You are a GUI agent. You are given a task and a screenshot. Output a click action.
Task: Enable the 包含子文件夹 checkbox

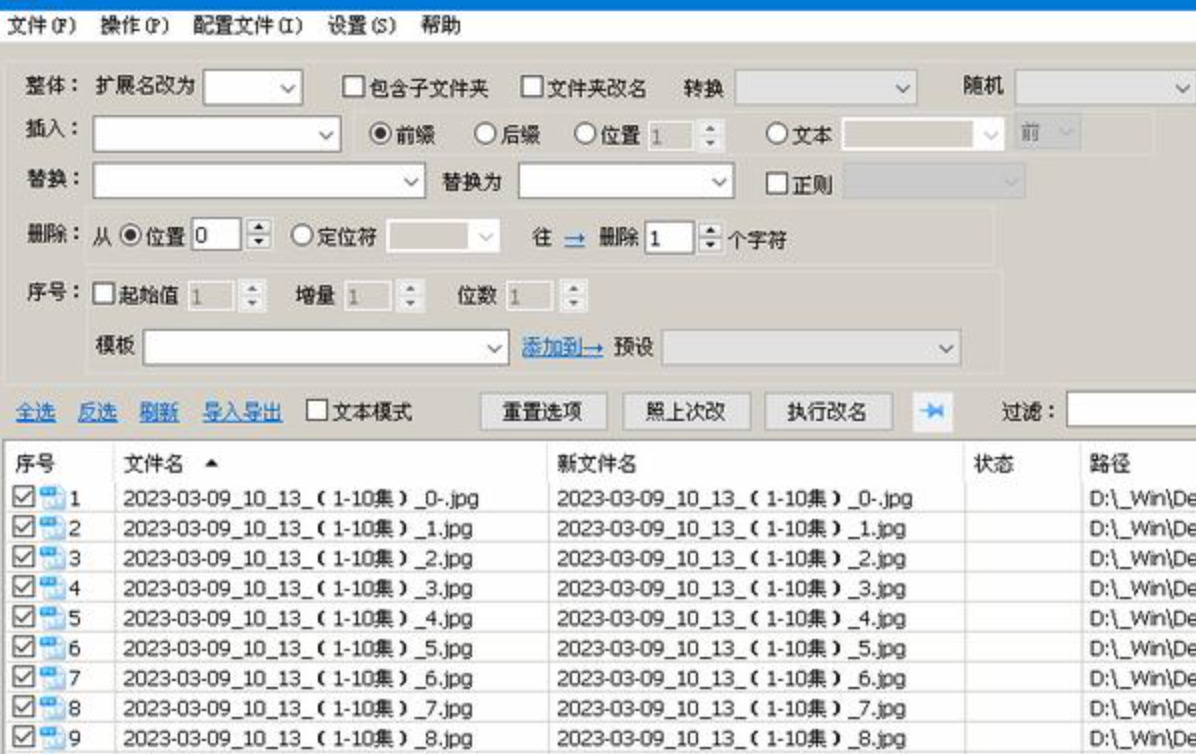tap(353, 87)
